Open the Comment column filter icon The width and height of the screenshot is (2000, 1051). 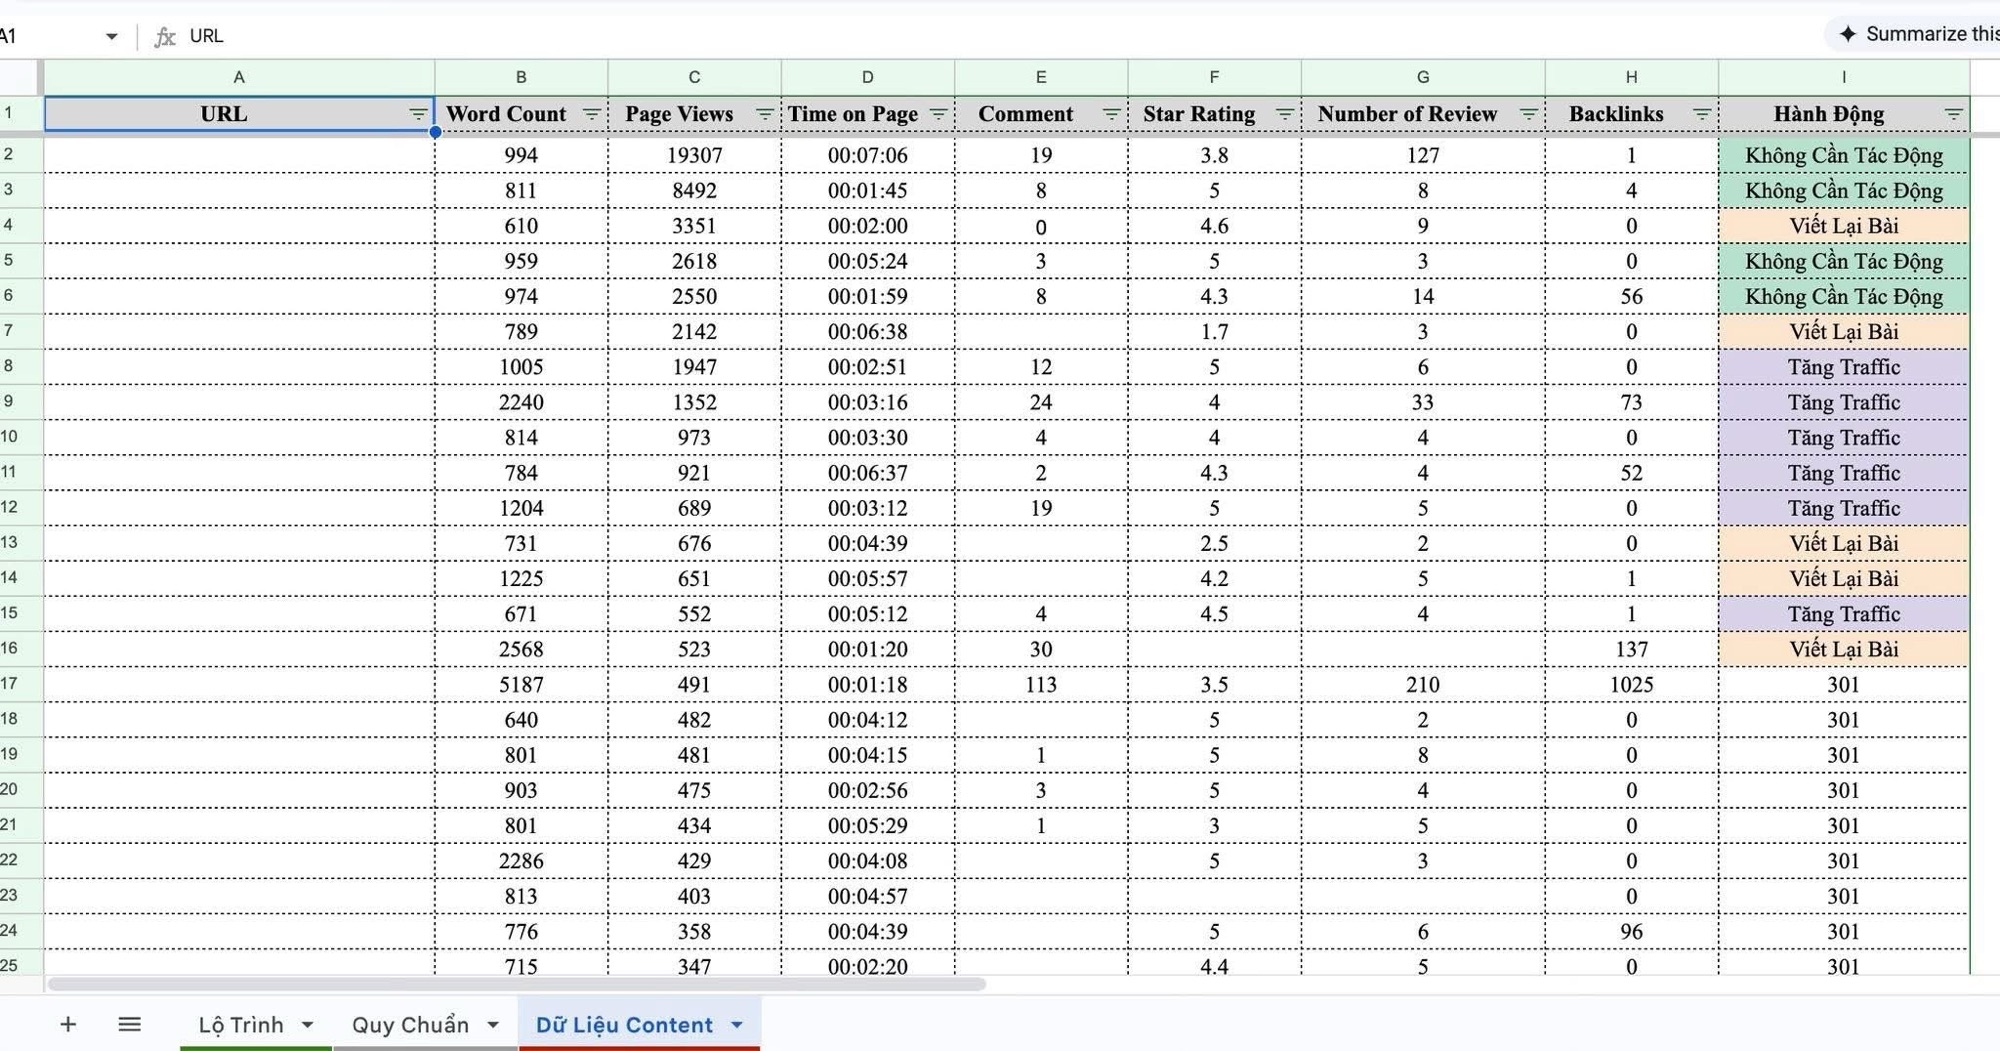(1110, 114)
